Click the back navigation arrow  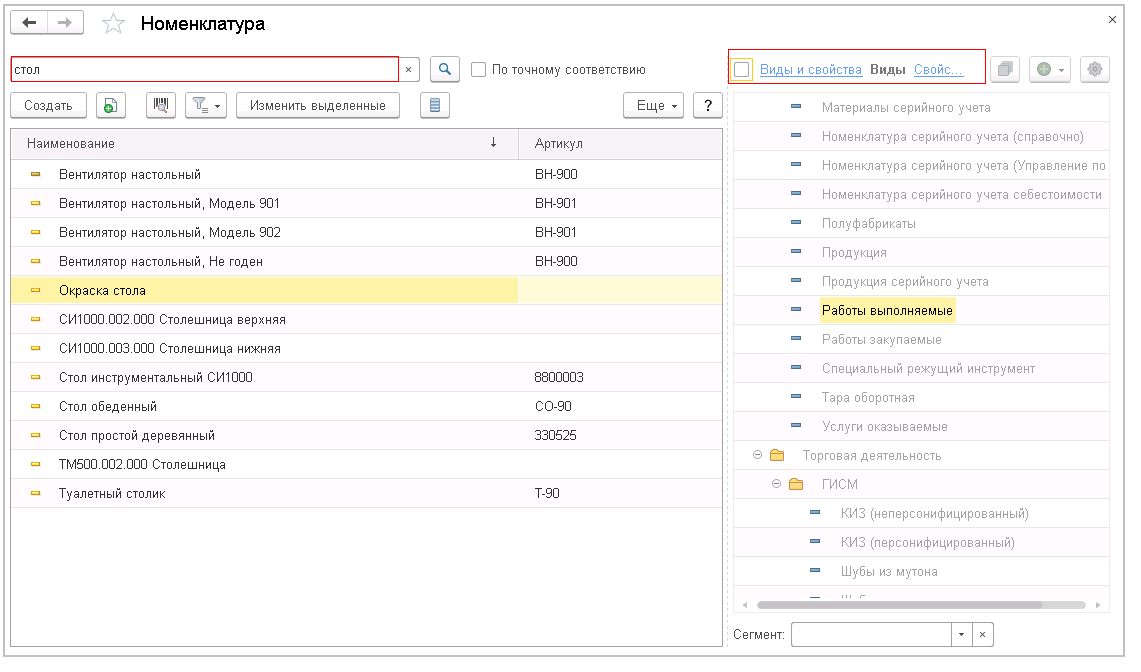[29, 23]
